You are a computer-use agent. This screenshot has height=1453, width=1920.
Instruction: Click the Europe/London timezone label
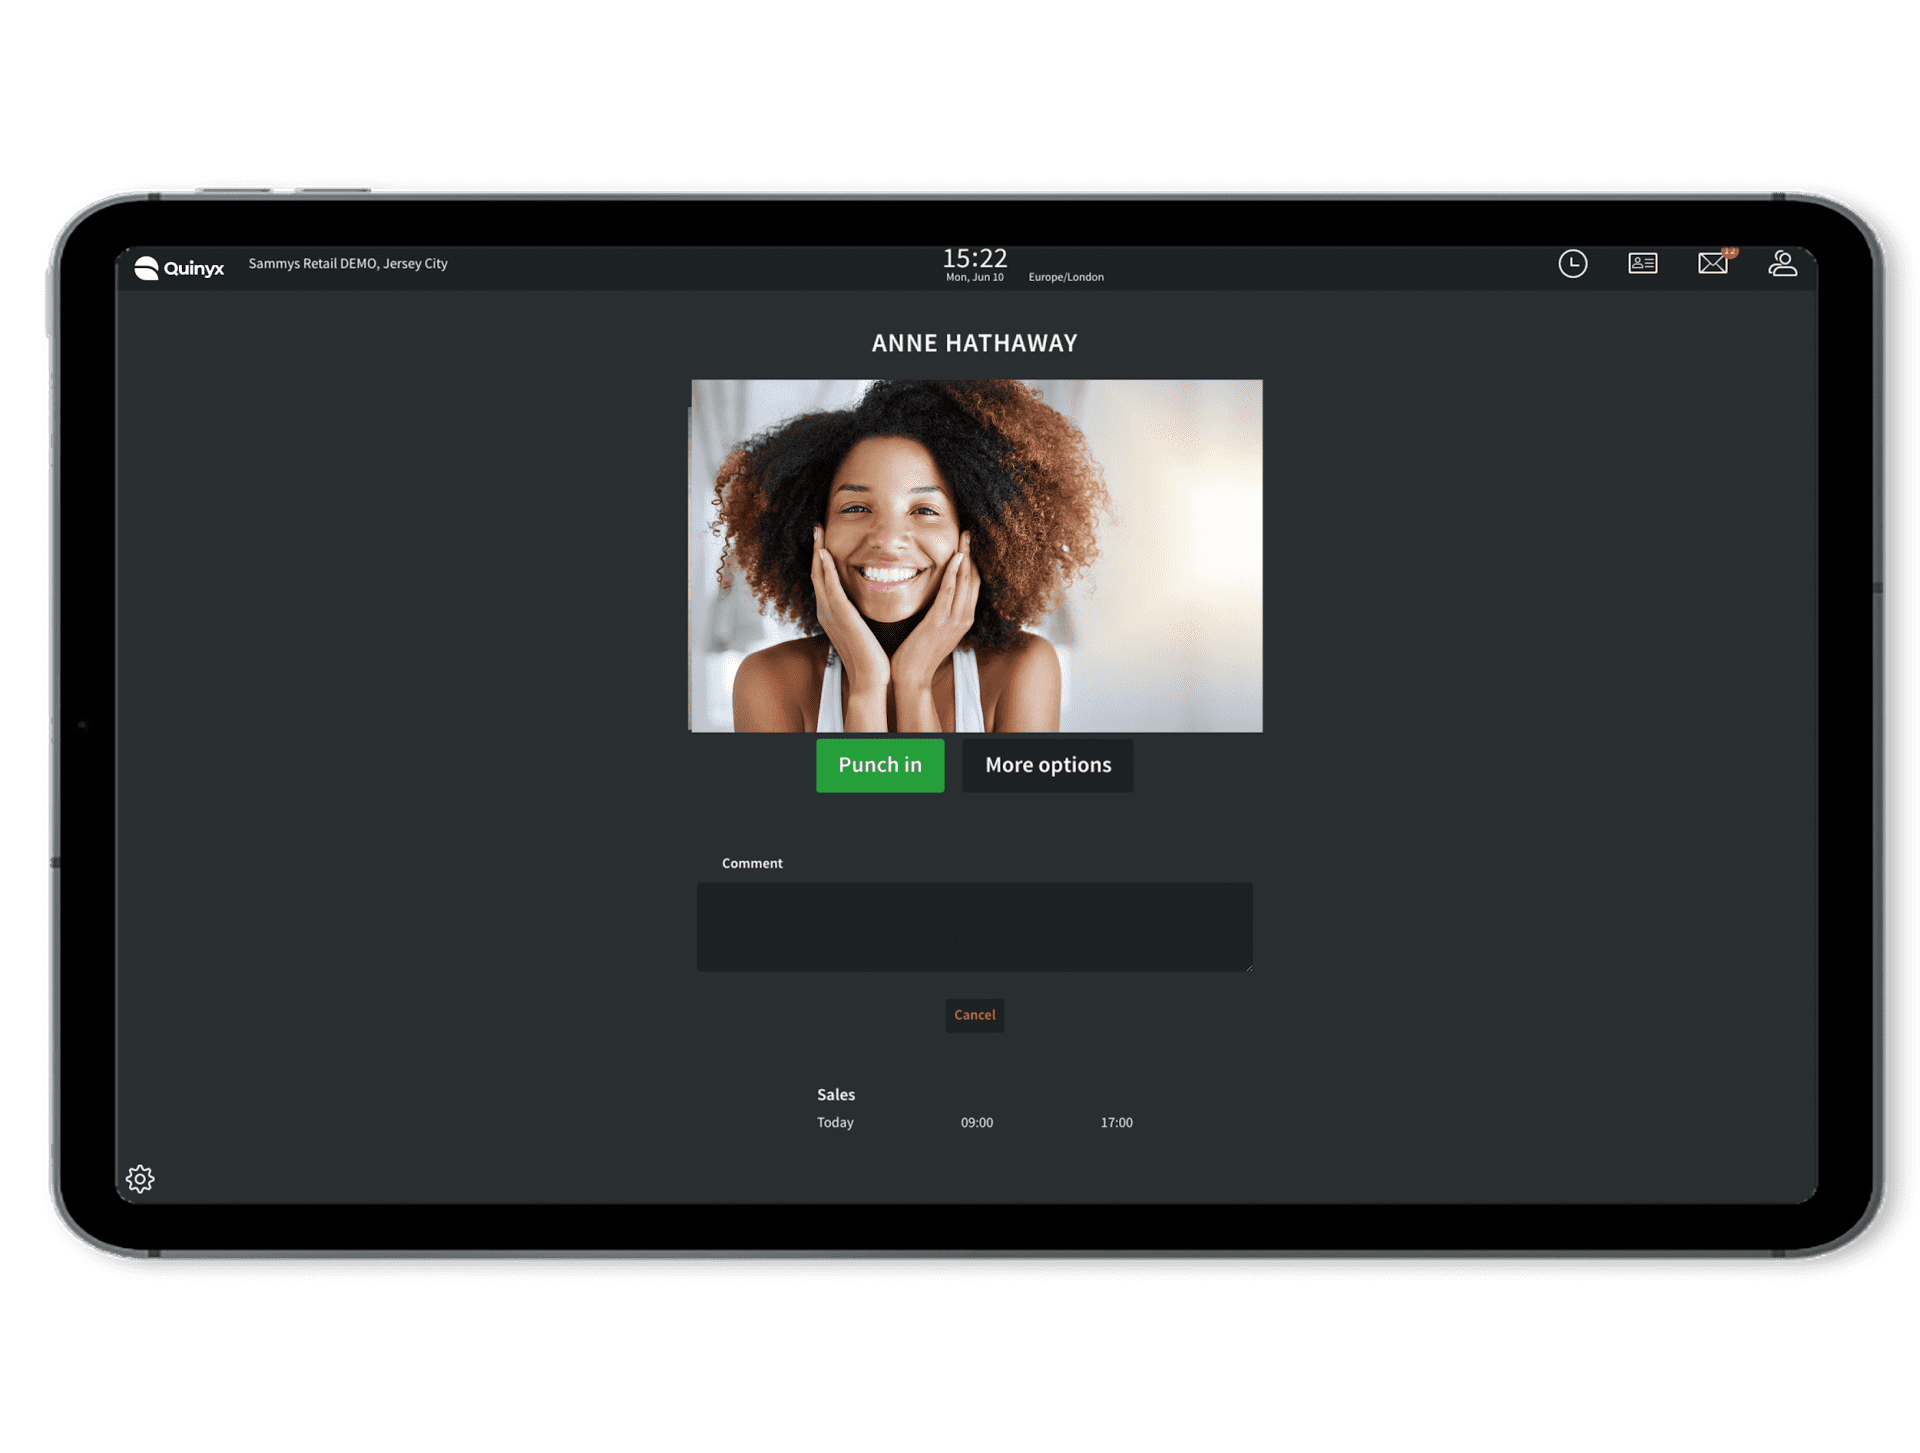coord(1066,277)
